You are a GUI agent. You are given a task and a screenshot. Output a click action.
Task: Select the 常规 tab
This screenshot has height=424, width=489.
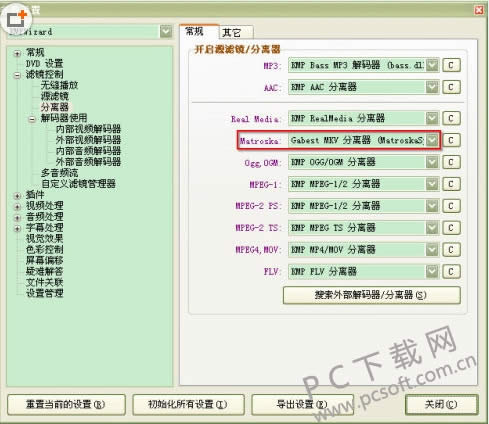click(199, 32)
